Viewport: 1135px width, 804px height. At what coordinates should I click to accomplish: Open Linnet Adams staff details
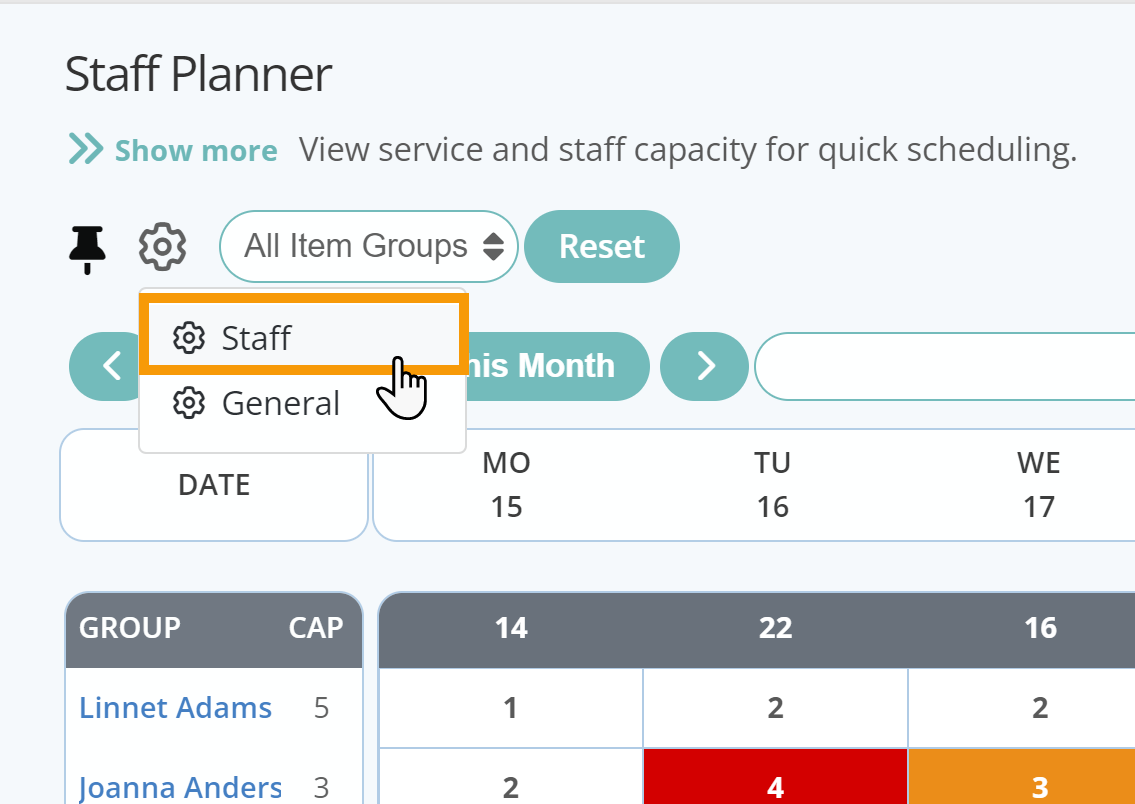[x=175, y=707]
